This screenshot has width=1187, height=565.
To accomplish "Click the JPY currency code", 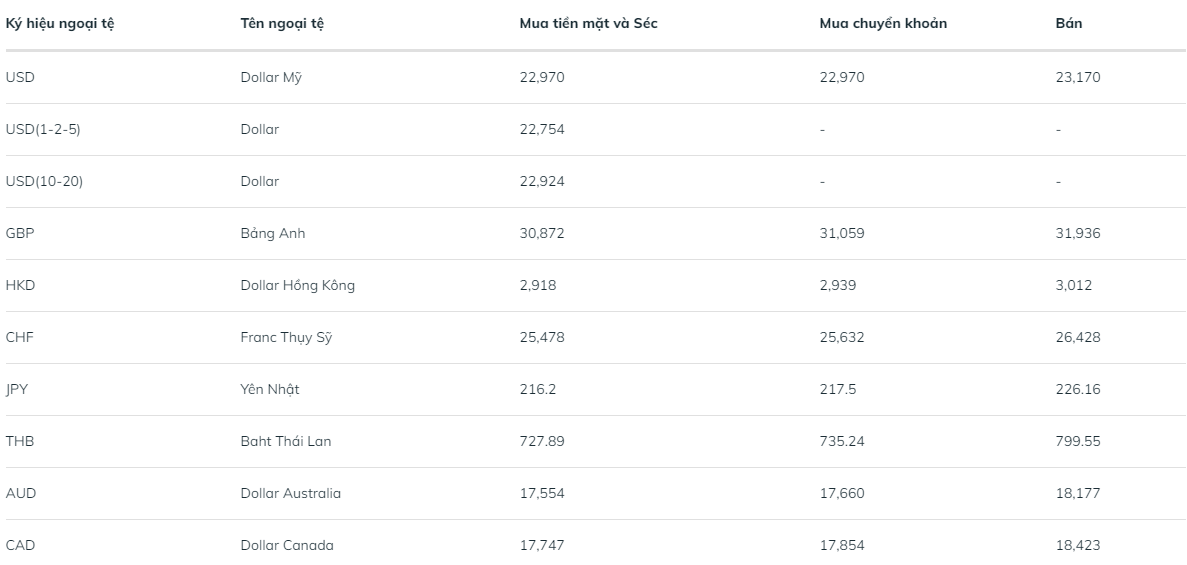I will coord(18,389).
